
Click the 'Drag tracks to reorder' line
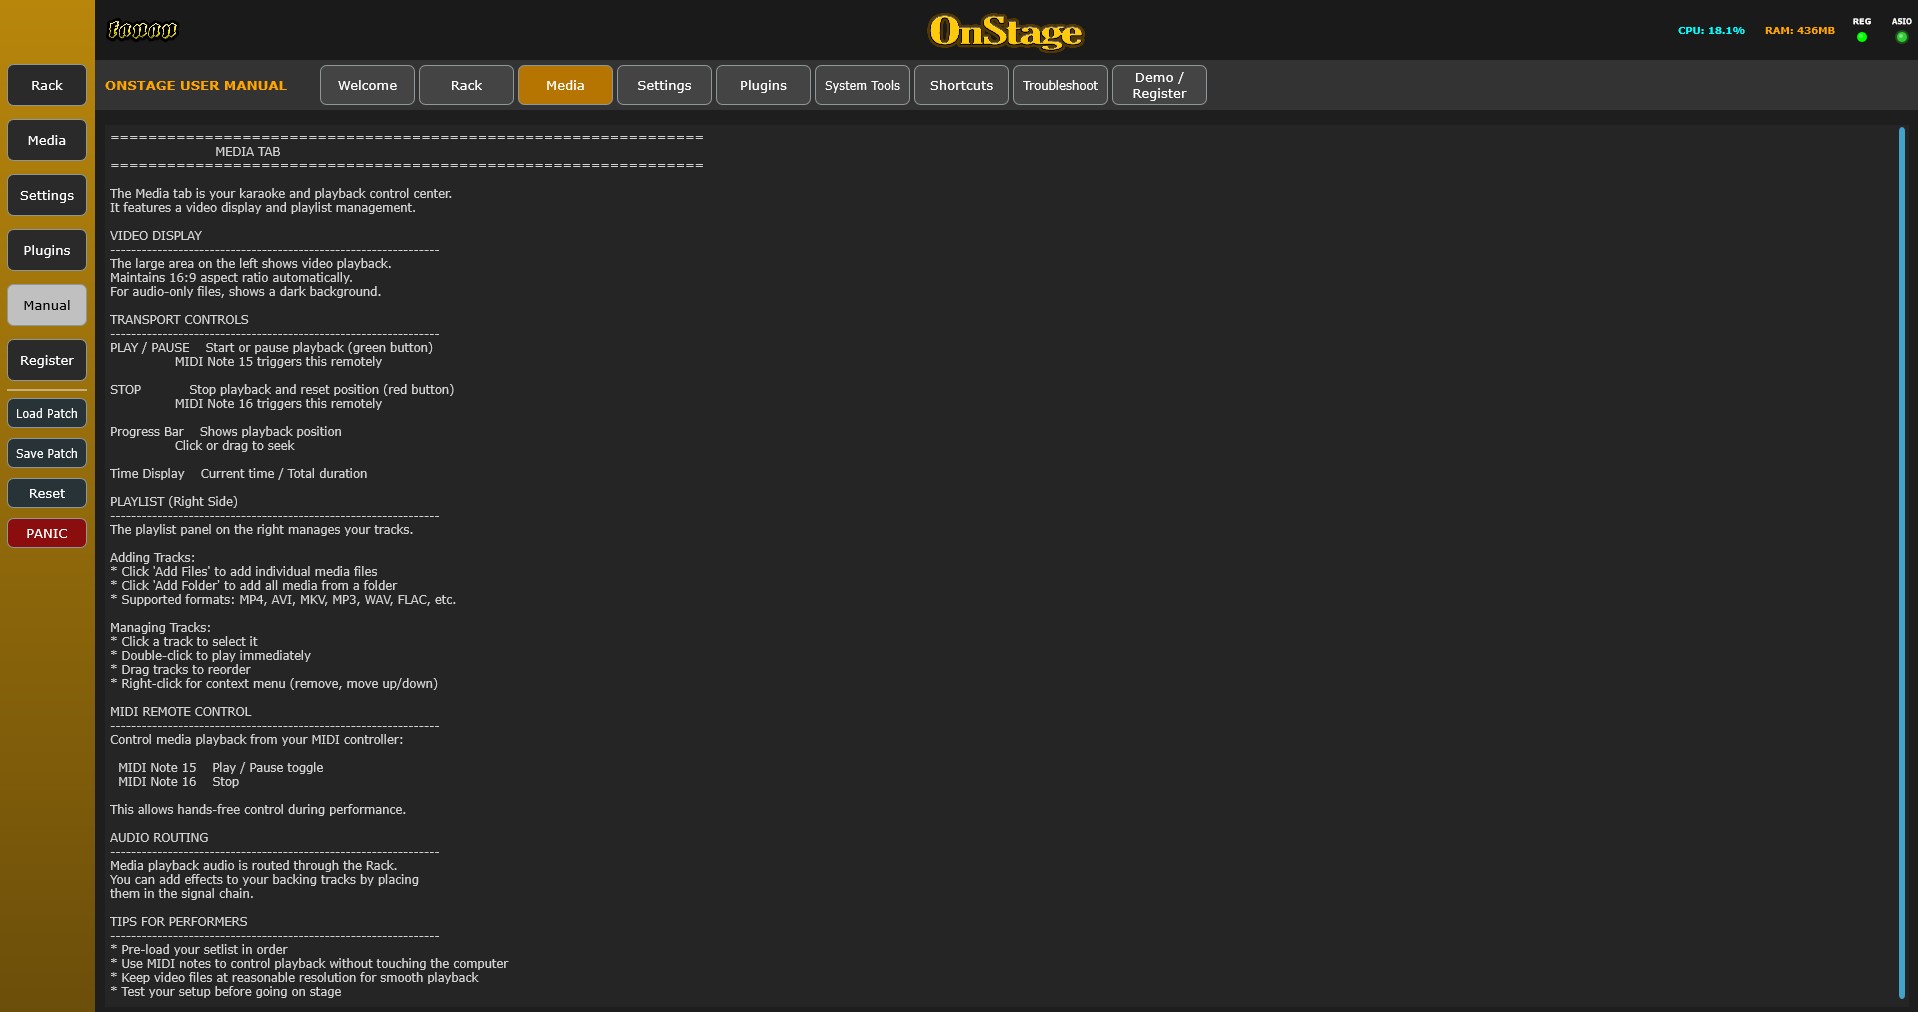[x=180, y=670]
